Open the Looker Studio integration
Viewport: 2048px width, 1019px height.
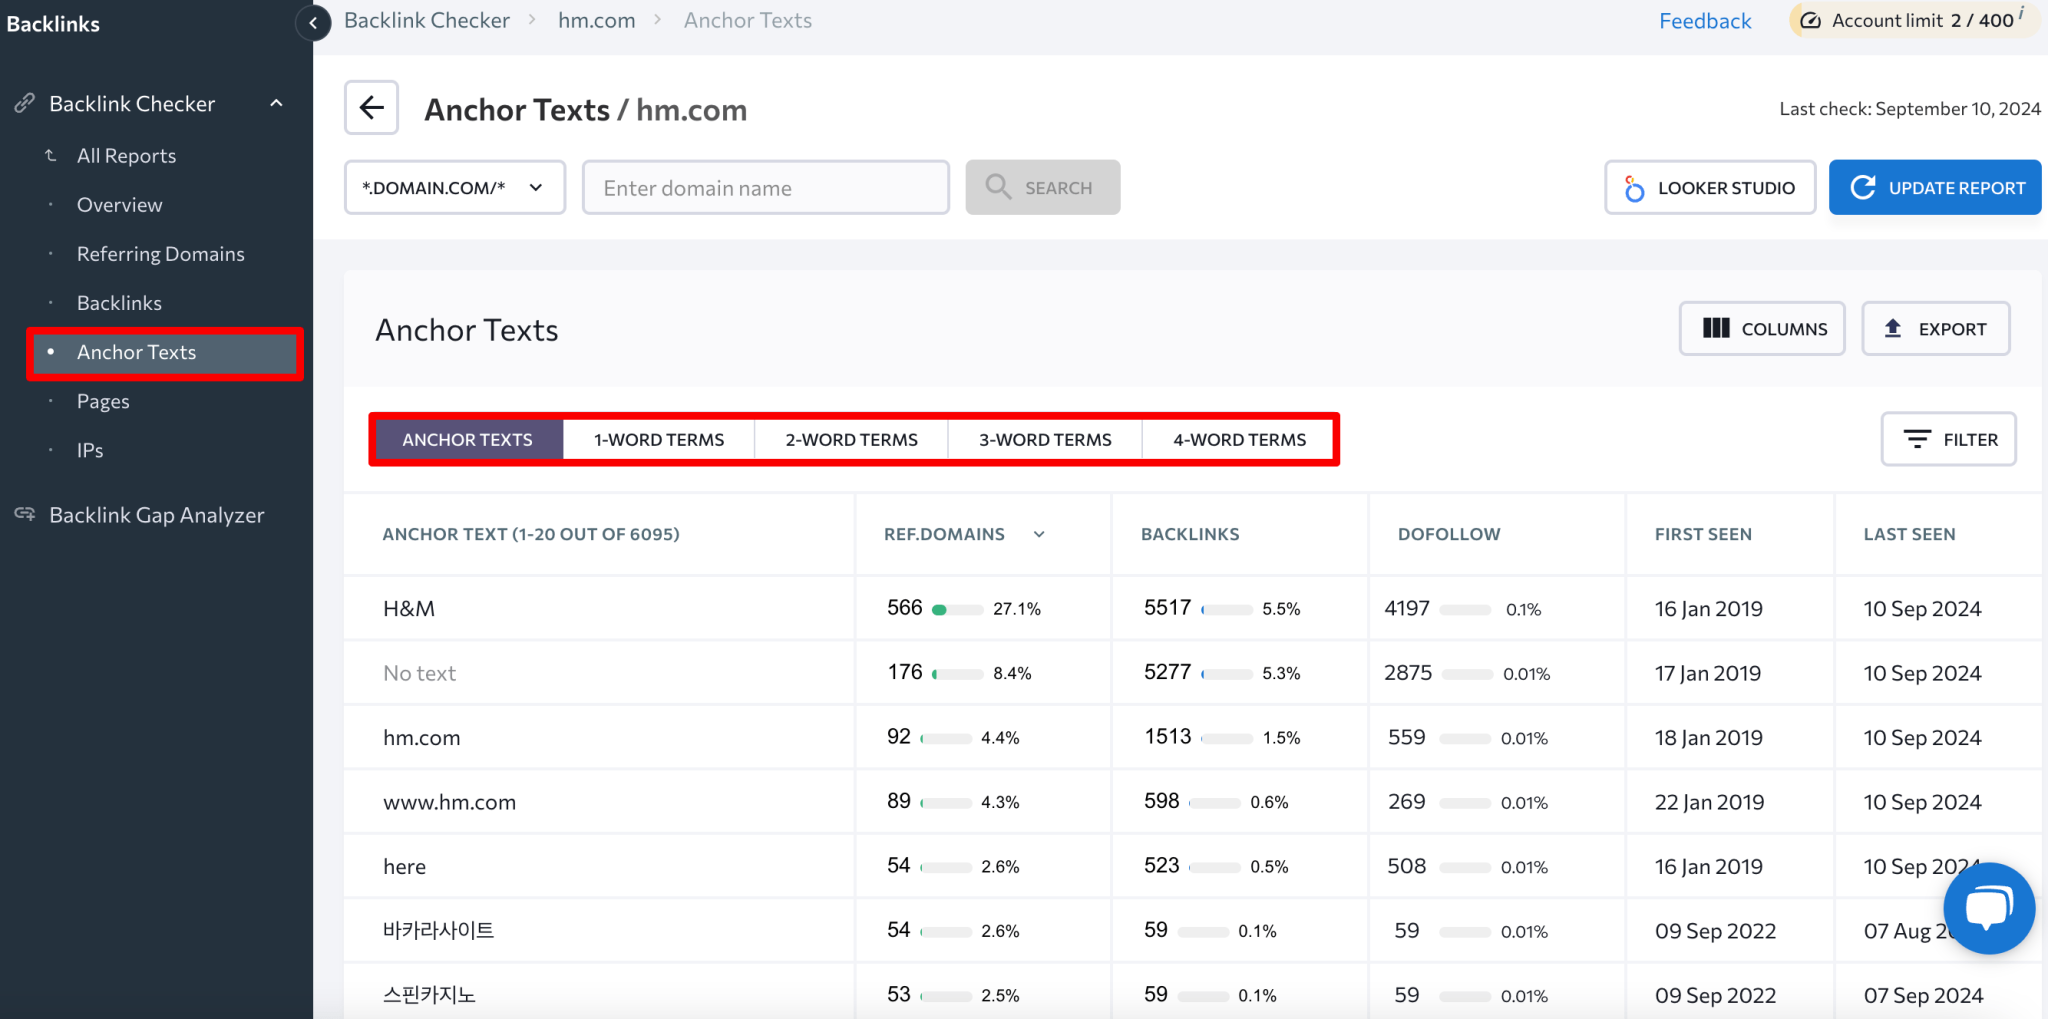coord(1710,187)
